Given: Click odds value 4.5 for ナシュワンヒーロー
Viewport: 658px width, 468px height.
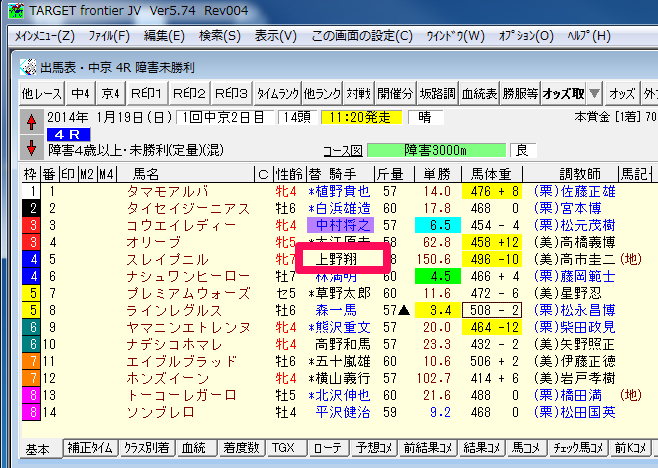Looking at the screenshot, I should (x=438, y=276).
